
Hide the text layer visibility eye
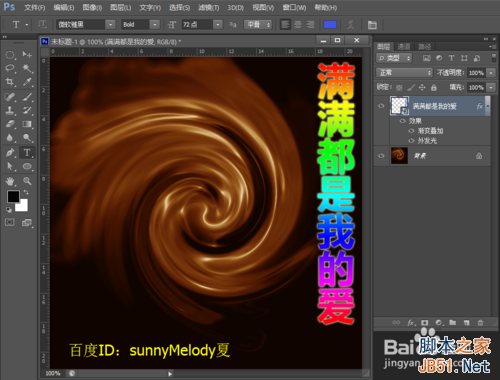tap(381, 106)
